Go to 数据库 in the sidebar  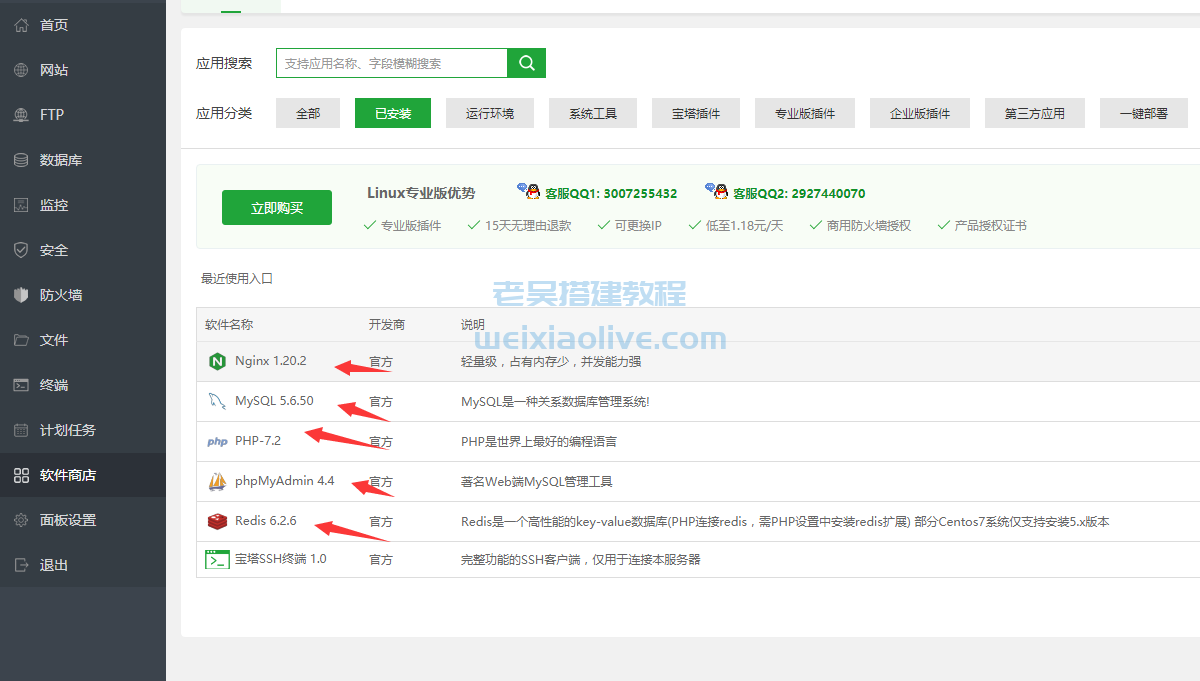pos(61,160)
